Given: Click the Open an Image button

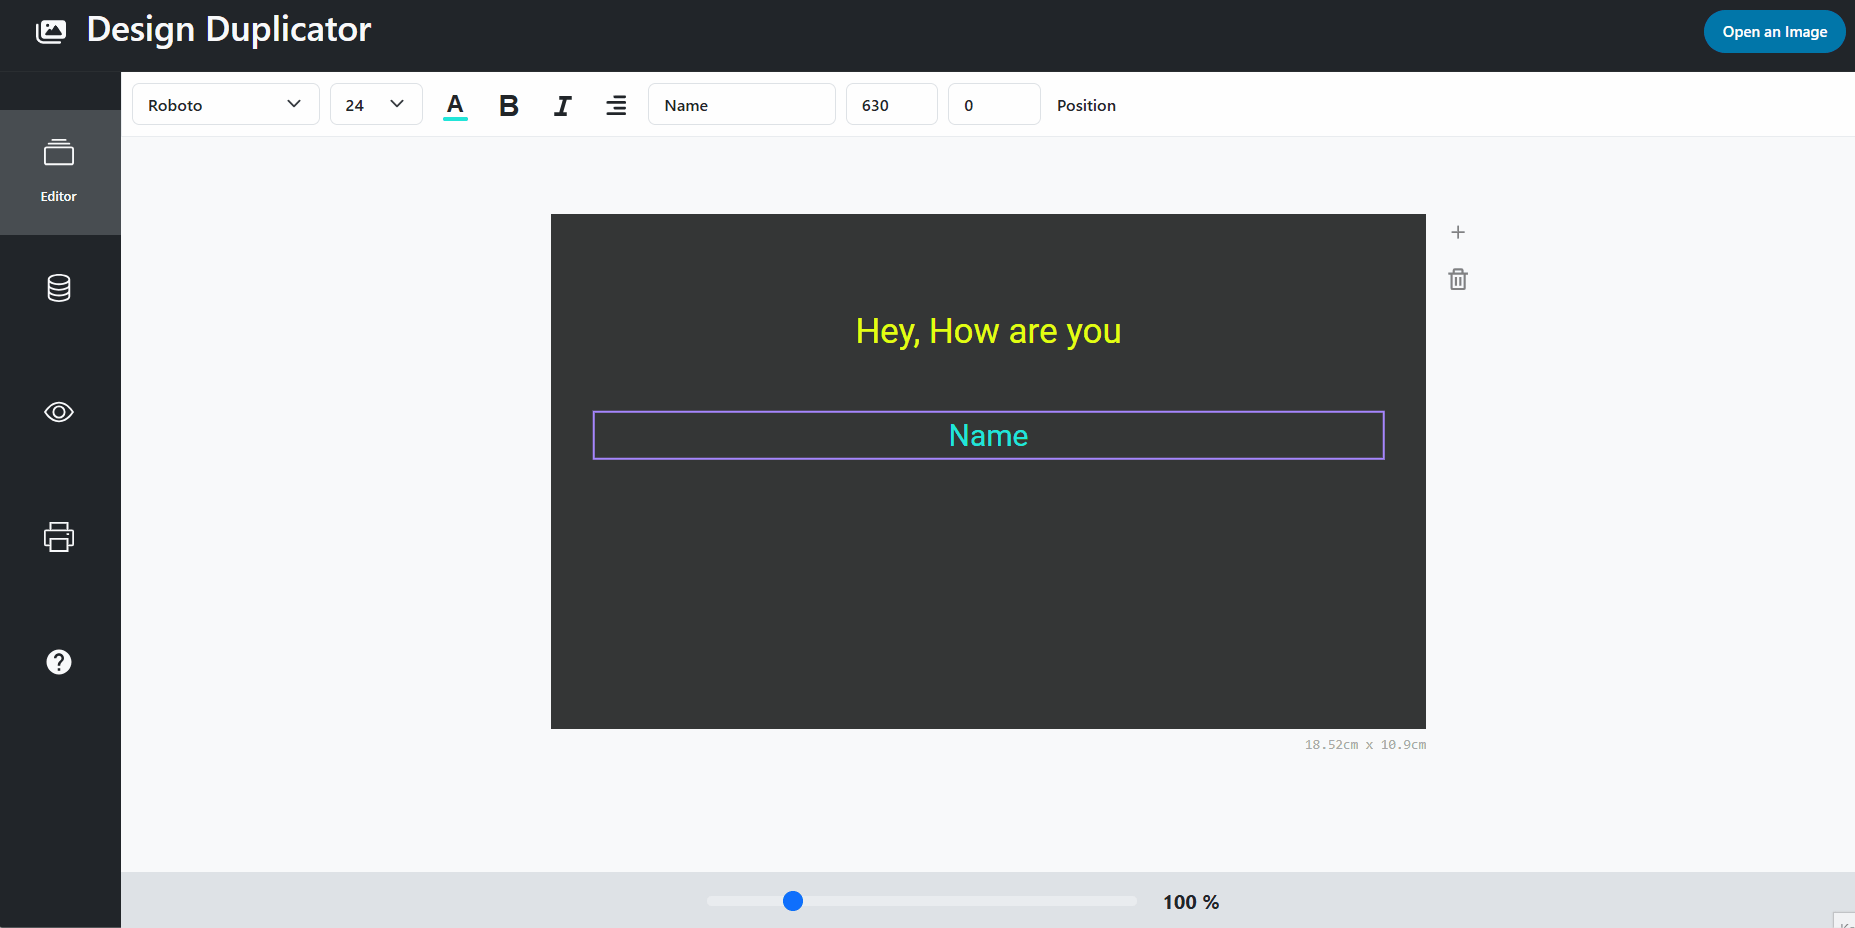Looking at the screenshot, I should (x=1774, y=32).
